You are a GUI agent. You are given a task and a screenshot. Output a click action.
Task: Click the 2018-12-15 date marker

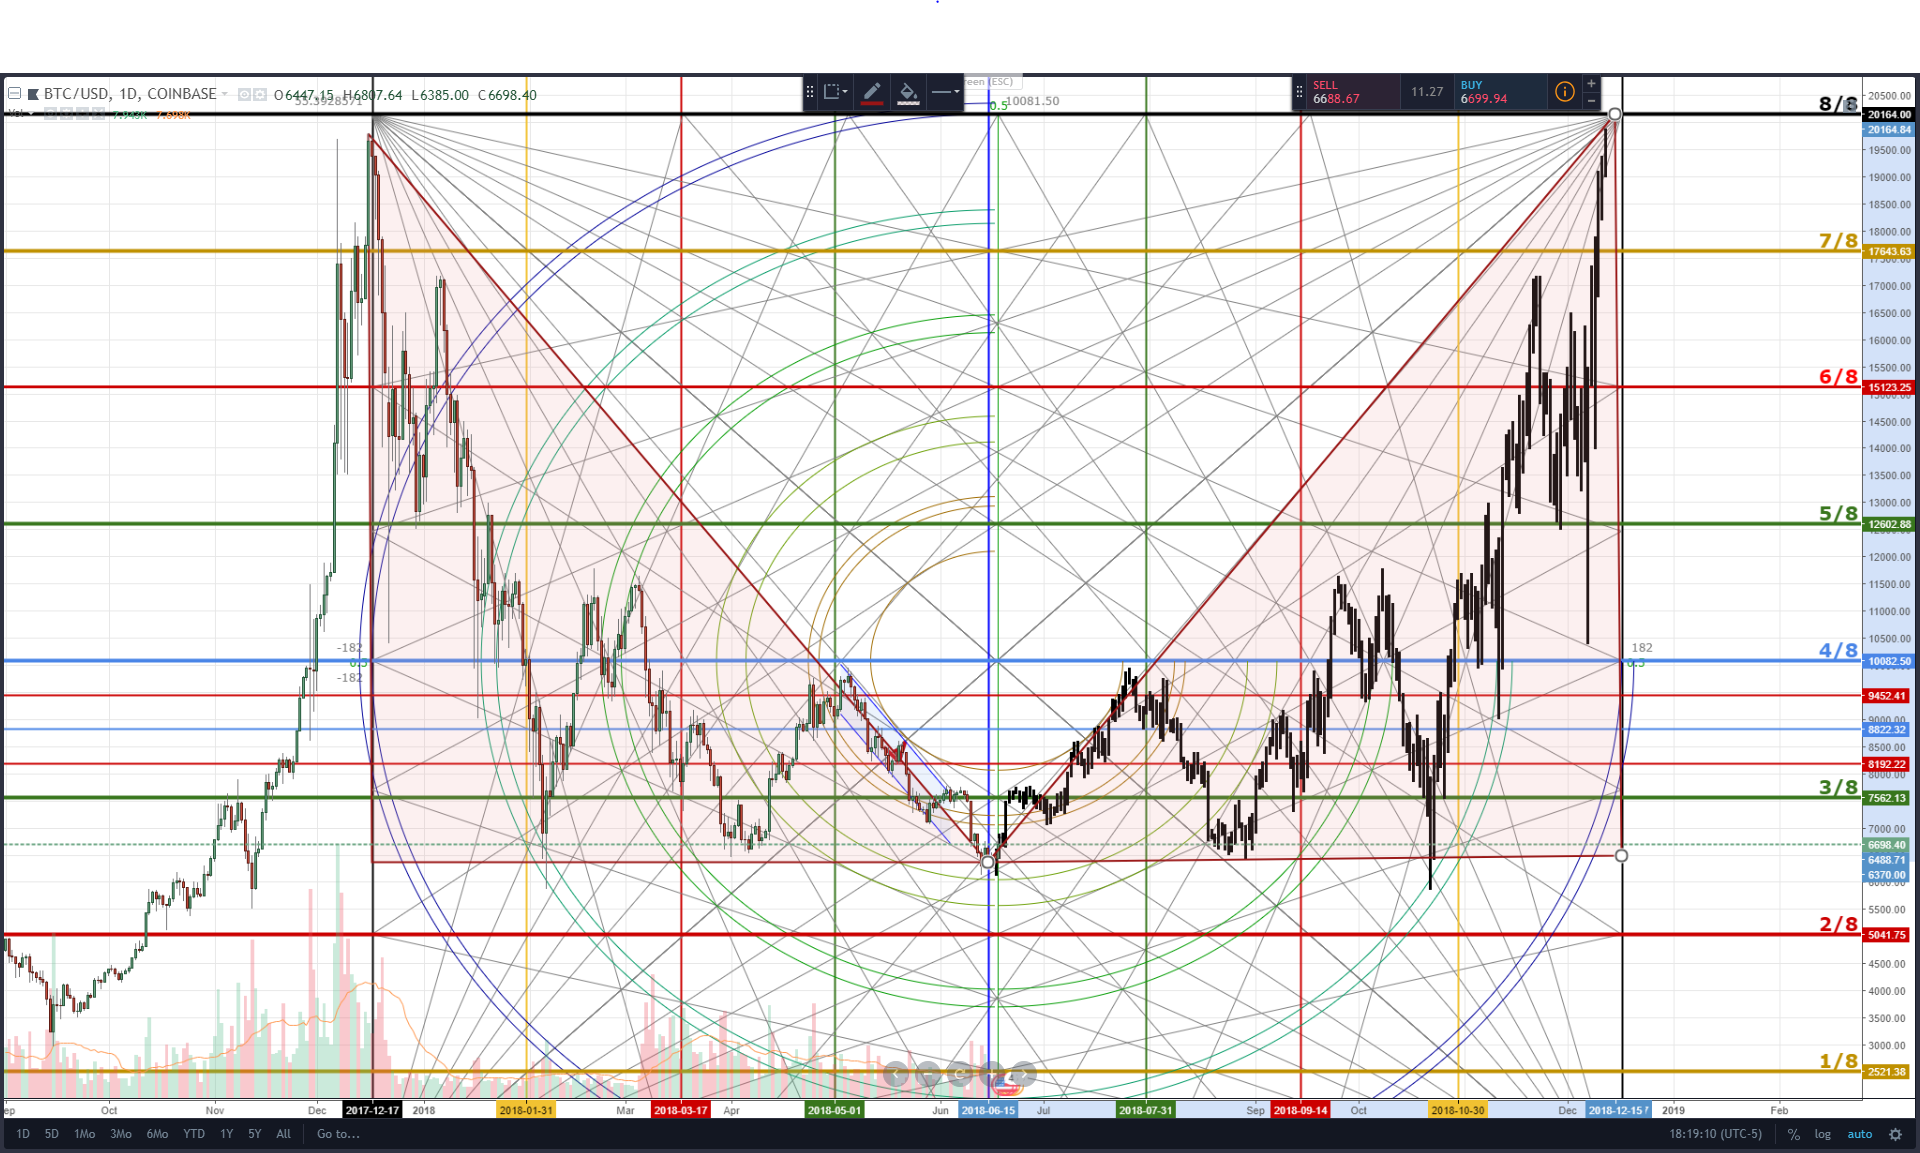click(1618, 1110)
